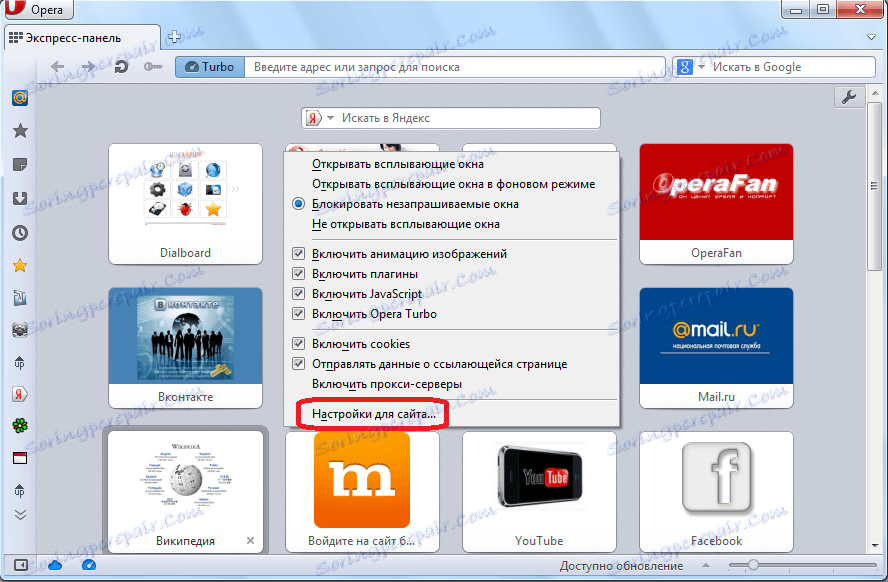Toggle the side panel button in status bar
Viewport: 888px width, 582px height.
(20, 564)
